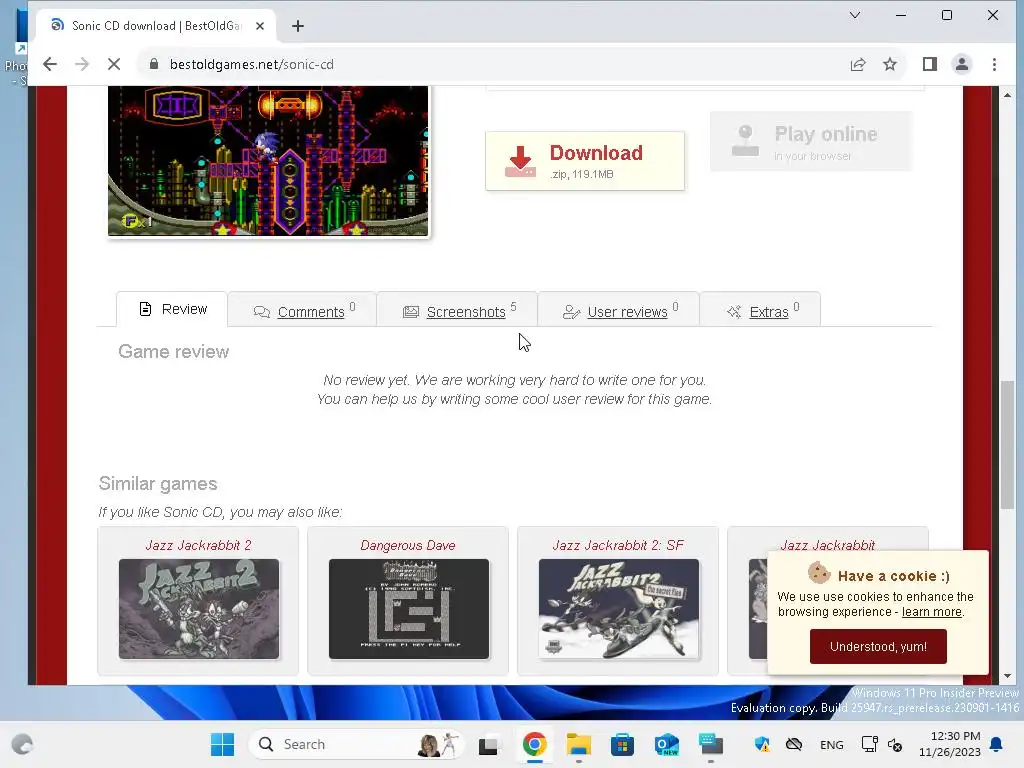Open the Windows Start menu
1024x768 pixels.
[222, 744]
